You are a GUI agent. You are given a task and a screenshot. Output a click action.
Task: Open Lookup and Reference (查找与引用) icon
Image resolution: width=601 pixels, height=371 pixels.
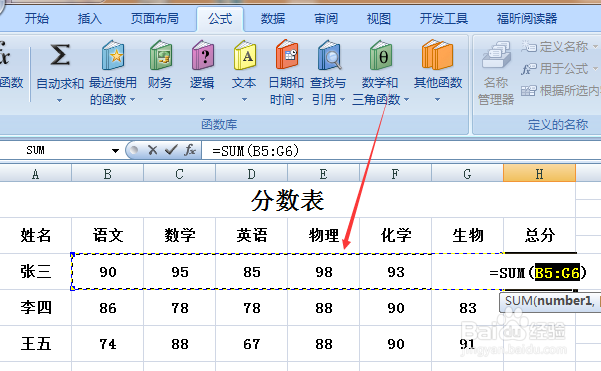tap(329, 55)
